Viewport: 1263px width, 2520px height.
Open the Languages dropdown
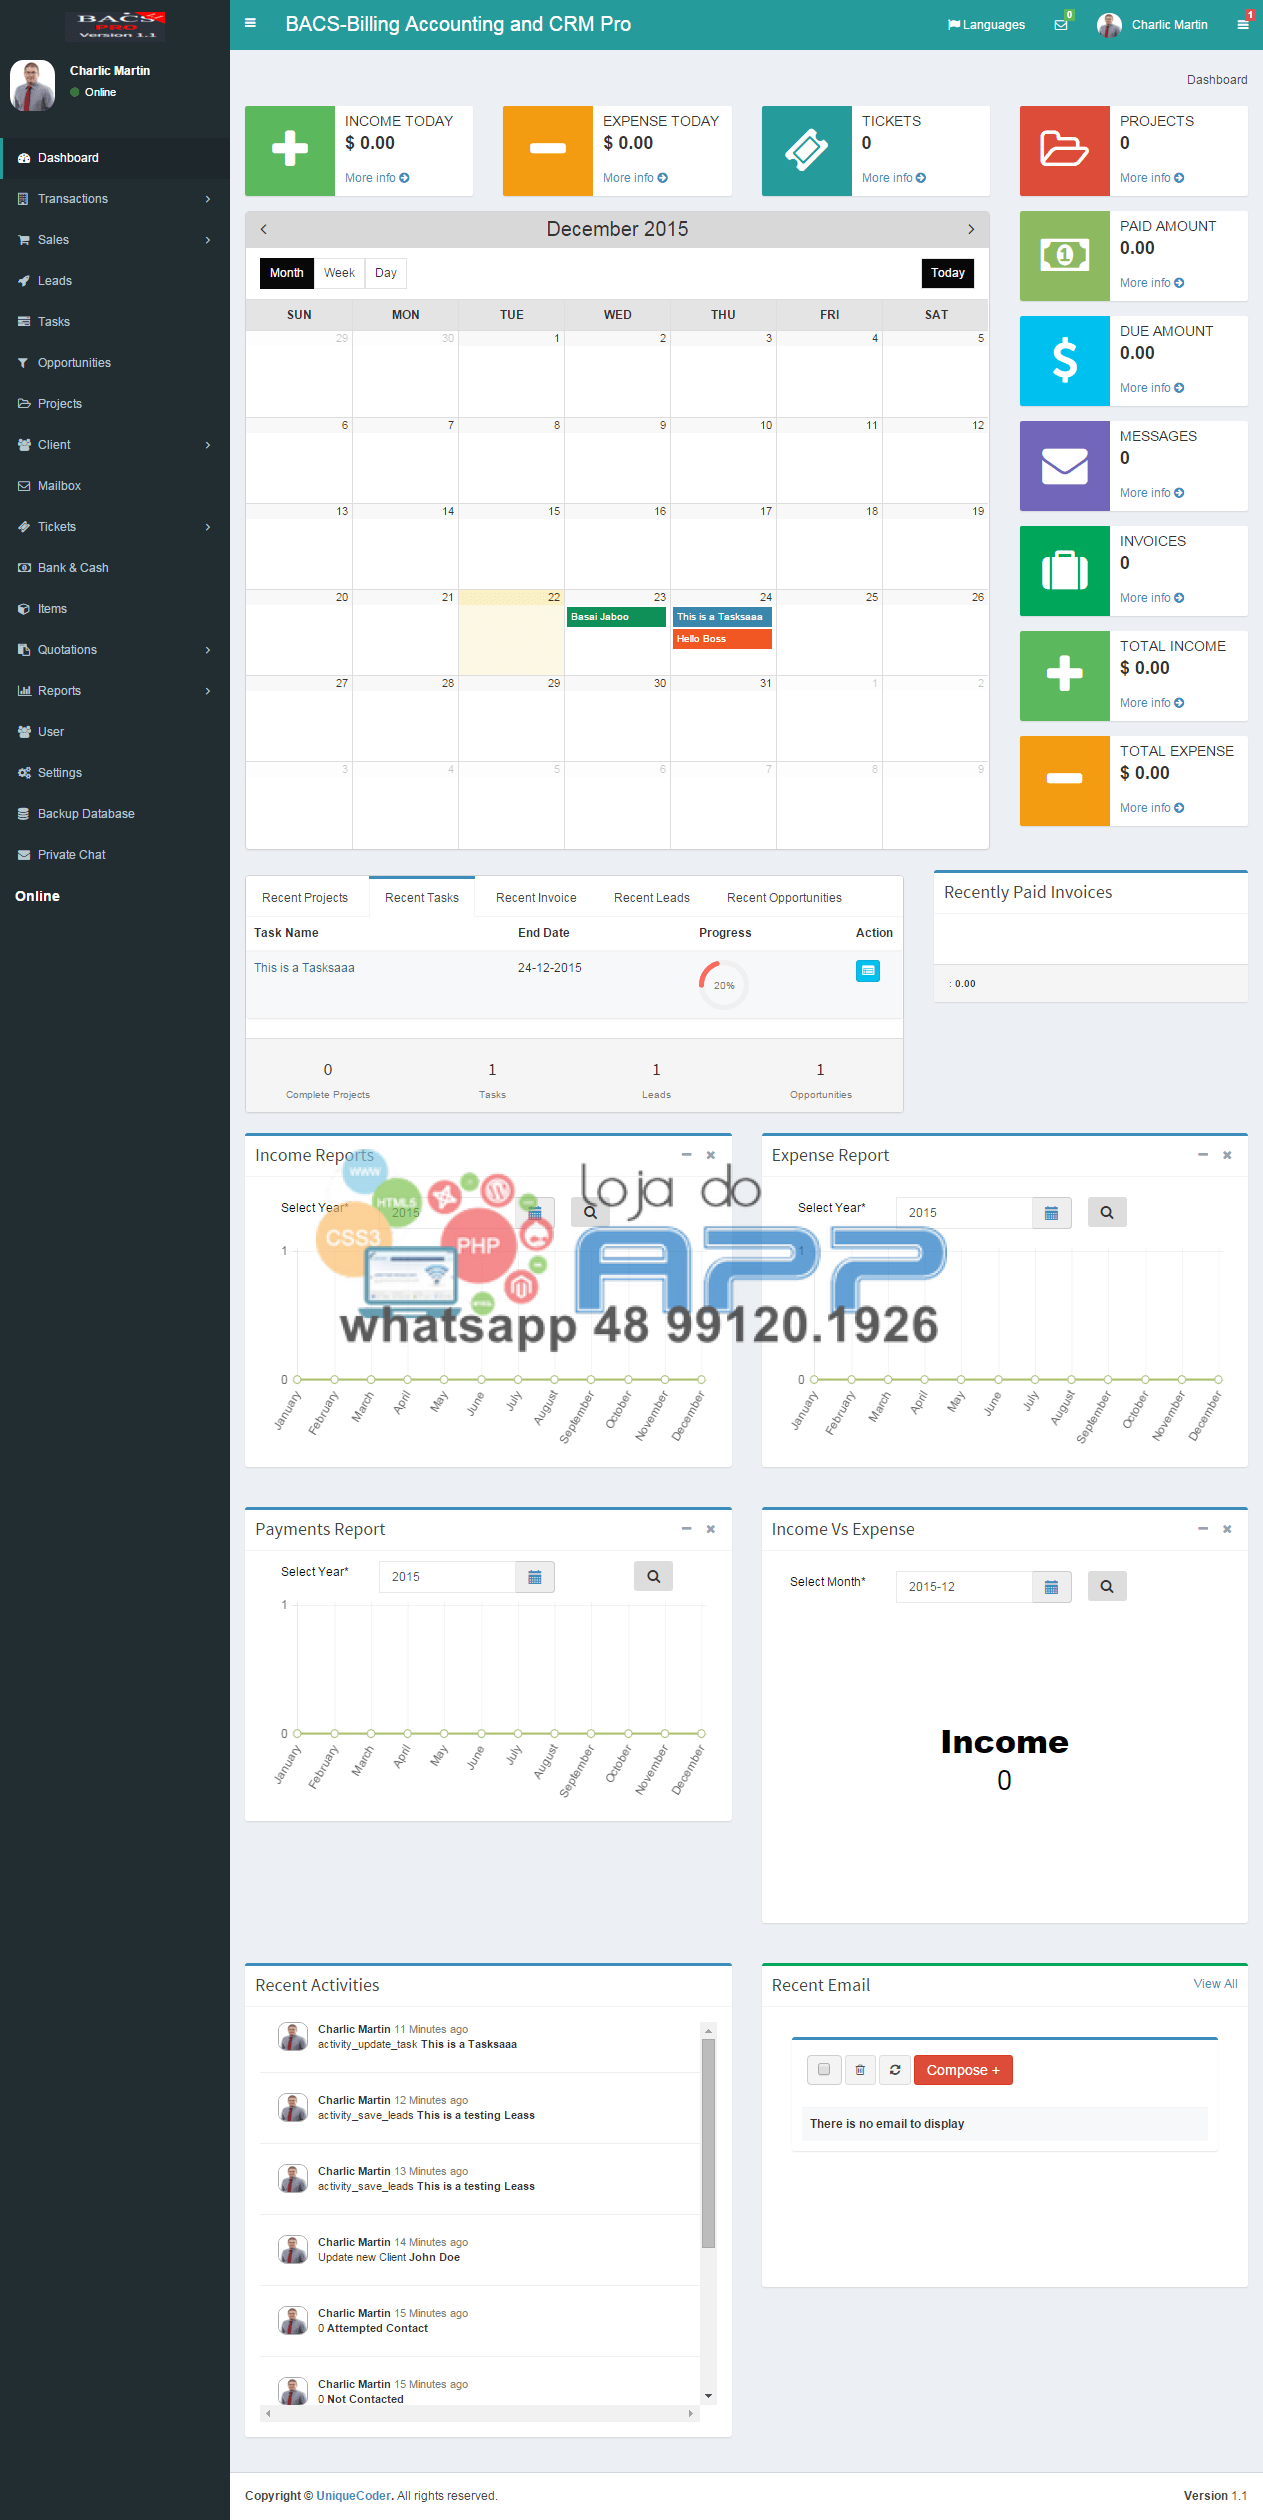pos(986,25)
